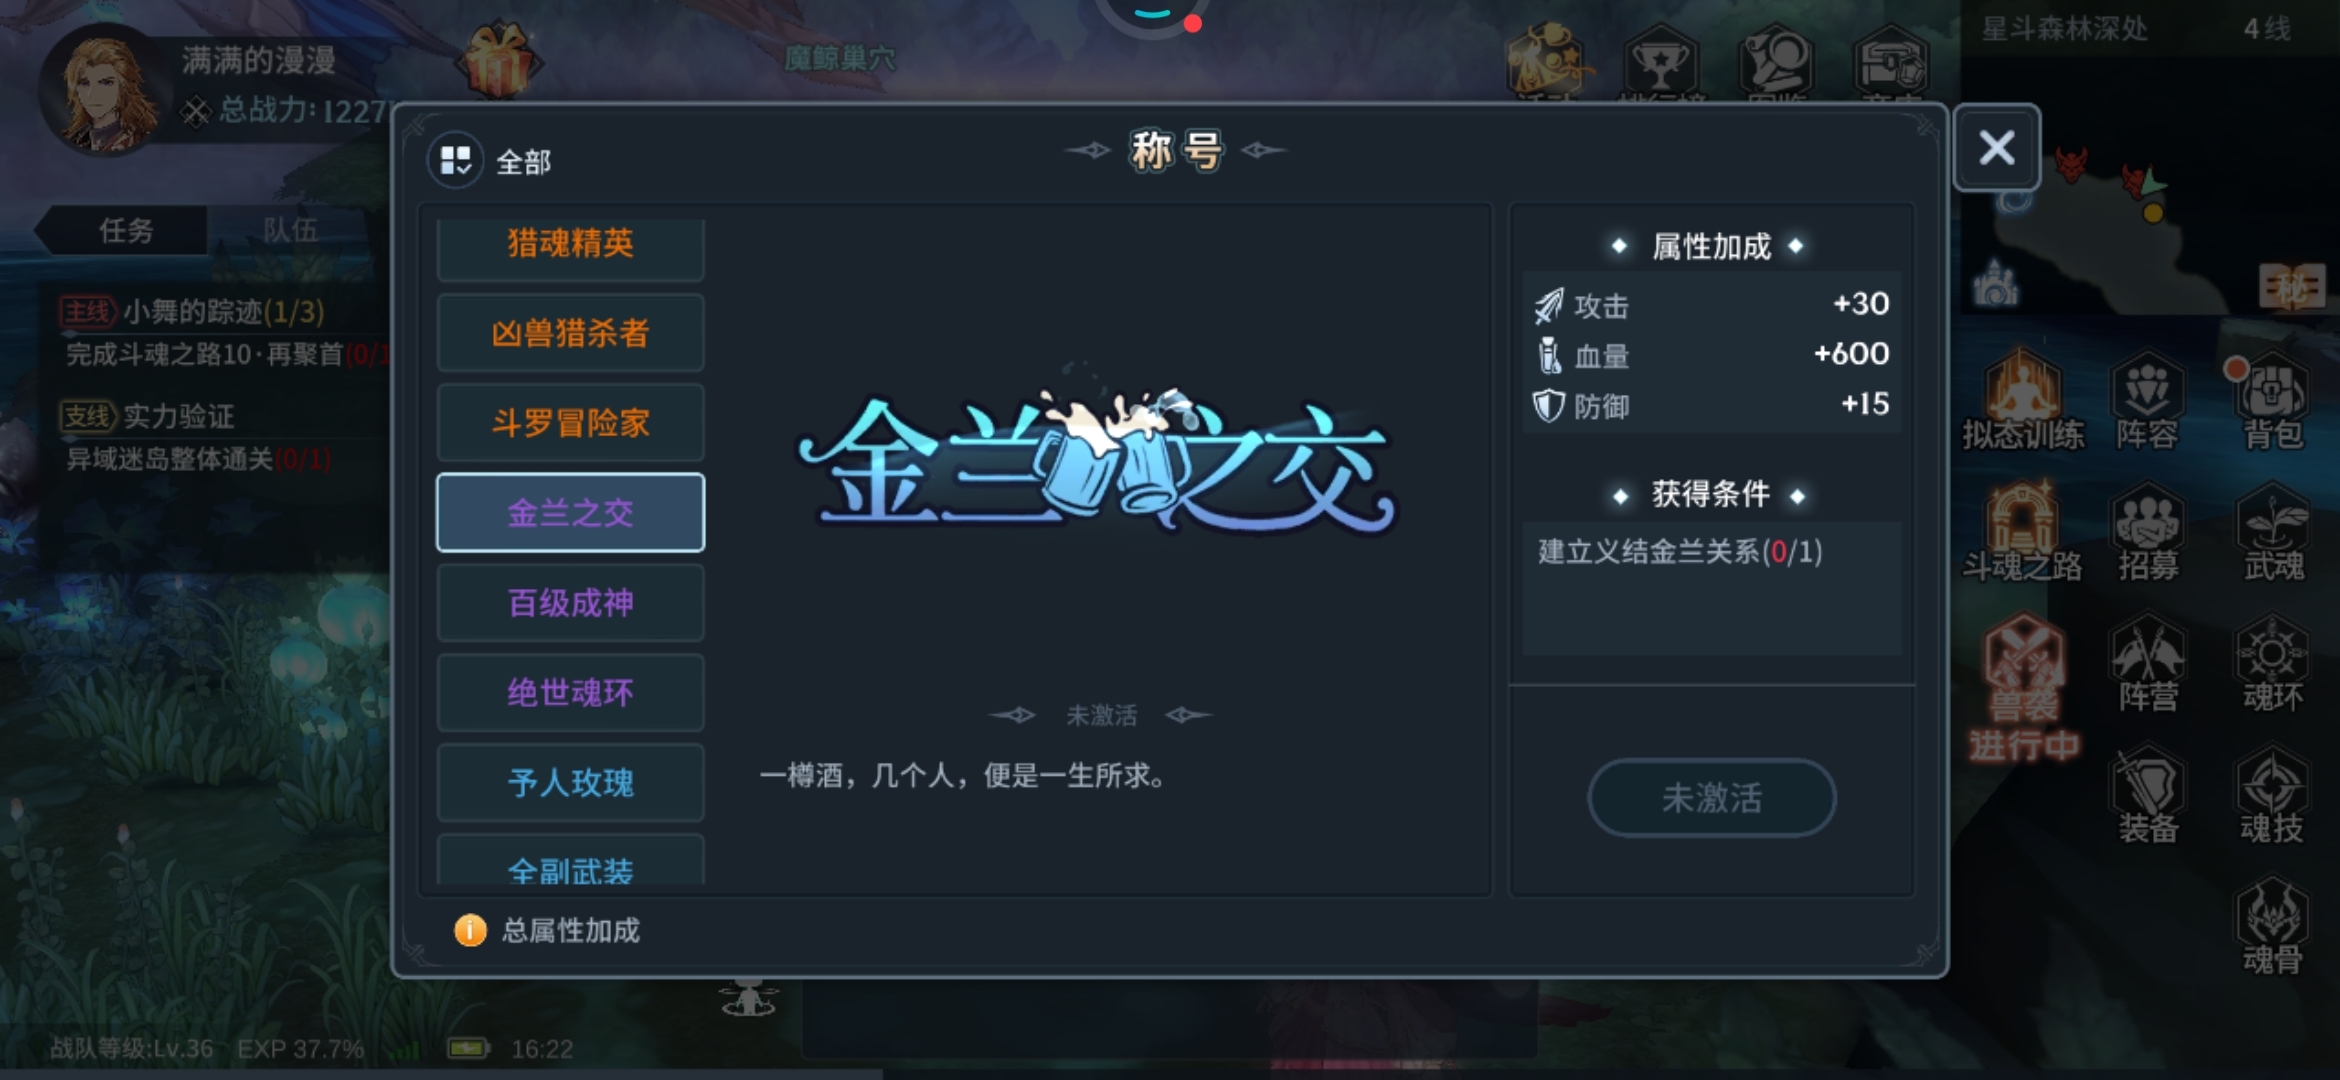The height and width of the screenshot is (1080, 2340).
Task: Close the 称号 title window
Action: [1997, 148]
